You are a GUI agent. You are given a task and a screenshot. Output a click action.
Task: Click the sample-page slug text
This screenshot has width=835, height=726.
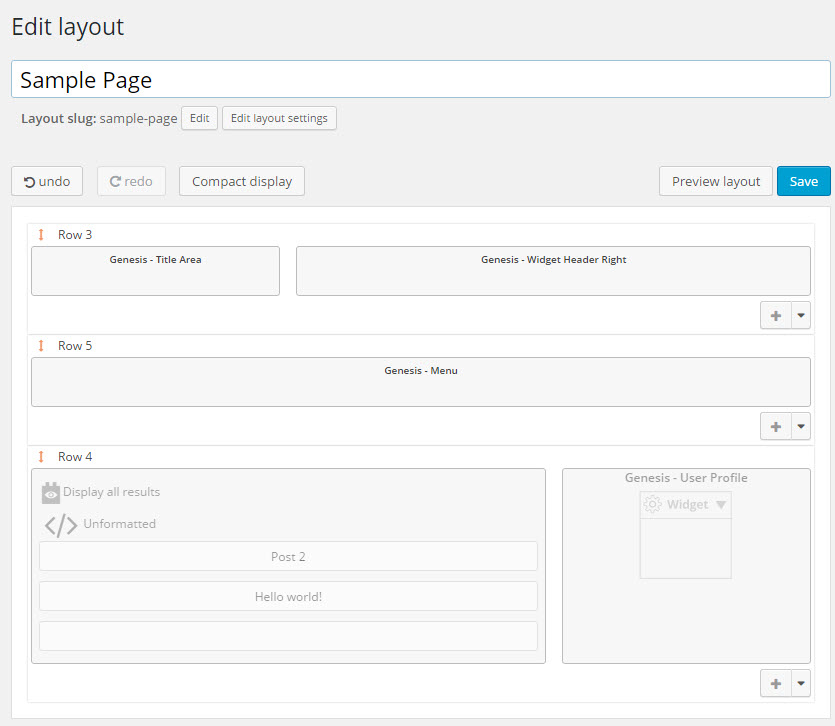point(138,118)
